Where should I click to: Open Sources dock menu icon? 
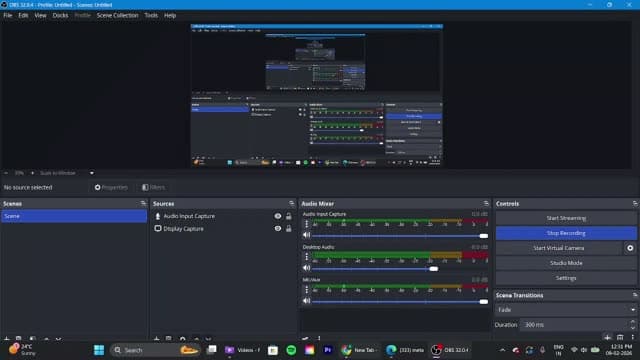(x=291, y=203)
